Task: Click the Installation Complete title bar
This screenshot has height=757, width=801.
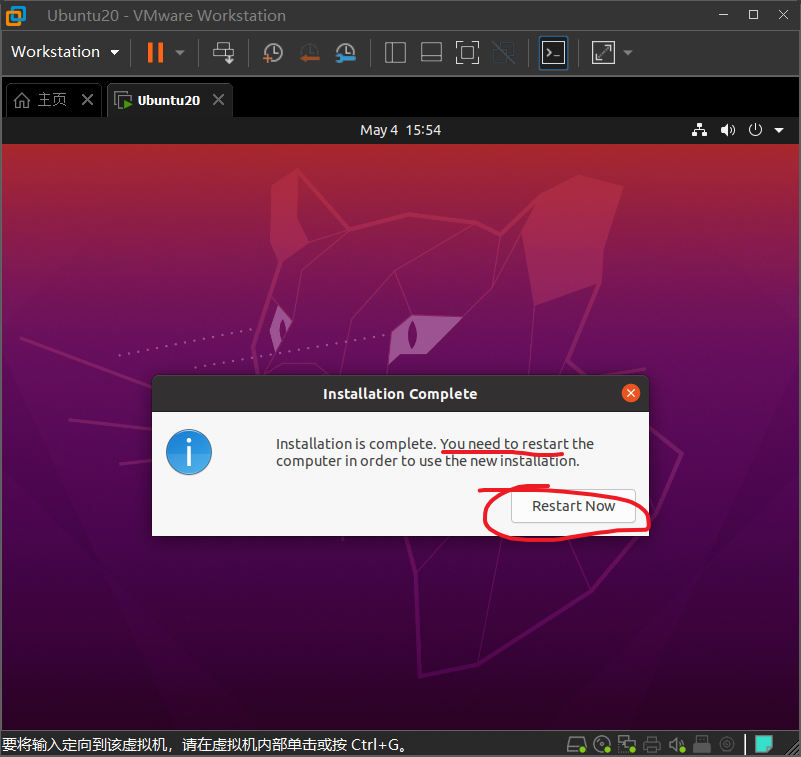Action: (x=400, y=394)
